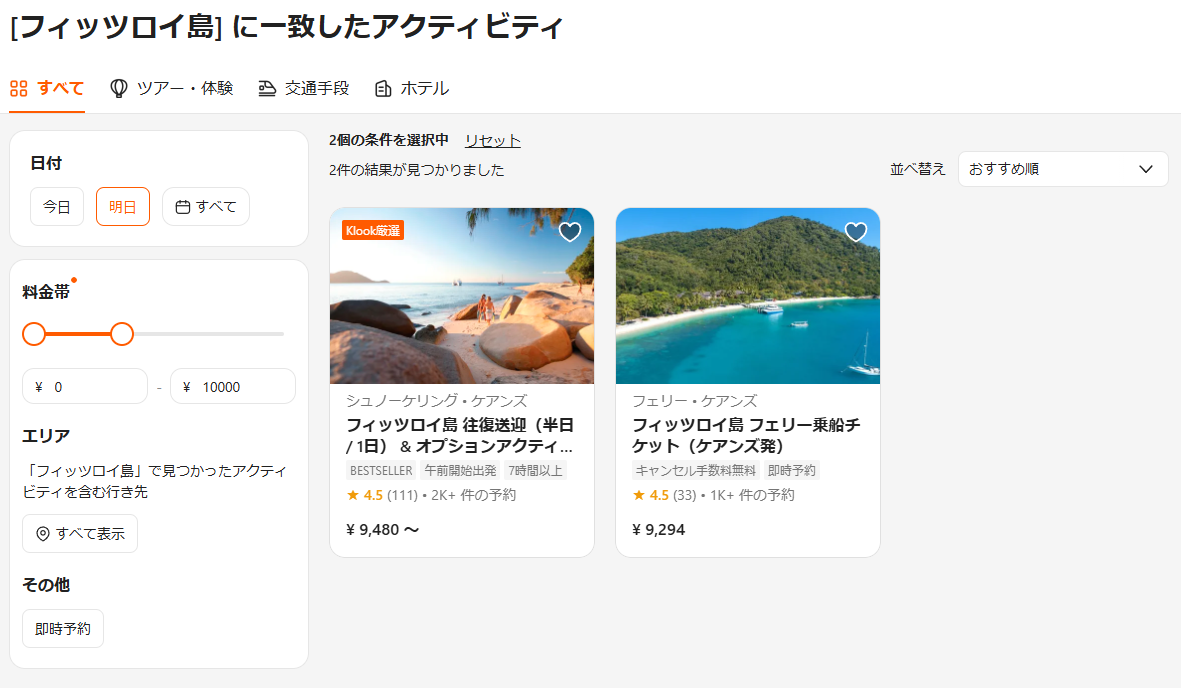The height and width of the screenshot is (688, 1181).
Task: Click the minimum price slider handle
Action: (34, 334)
